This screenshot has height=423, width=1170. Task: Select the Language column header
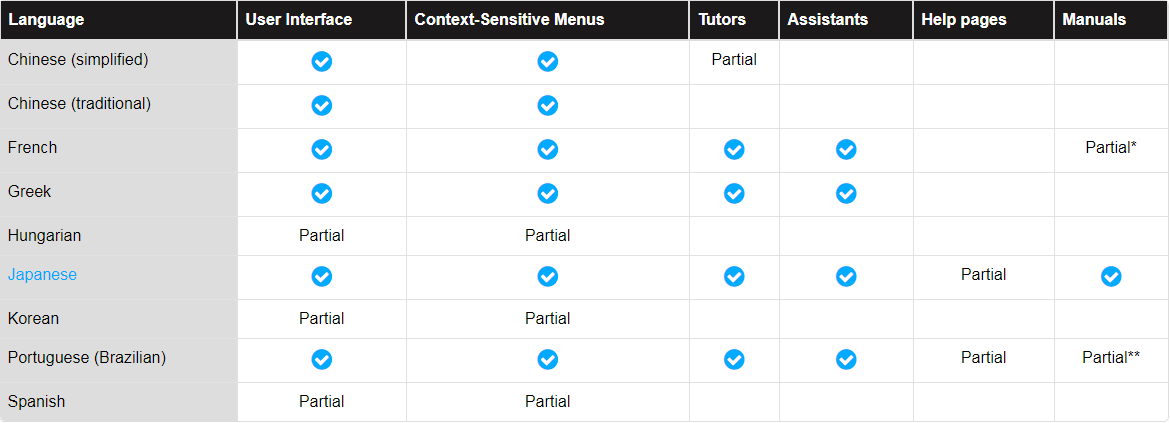pos(119,20)
